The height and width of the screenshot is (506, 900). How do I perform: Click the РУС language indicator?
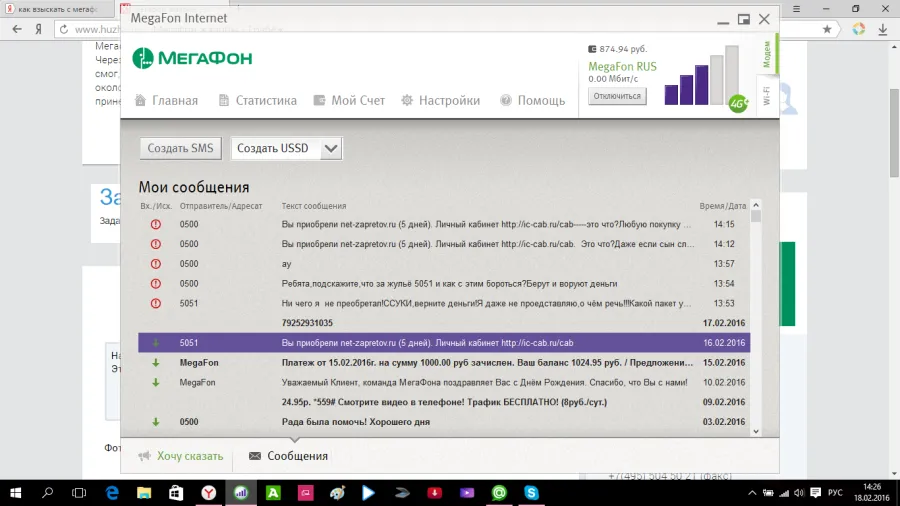(x=835, y=493)
